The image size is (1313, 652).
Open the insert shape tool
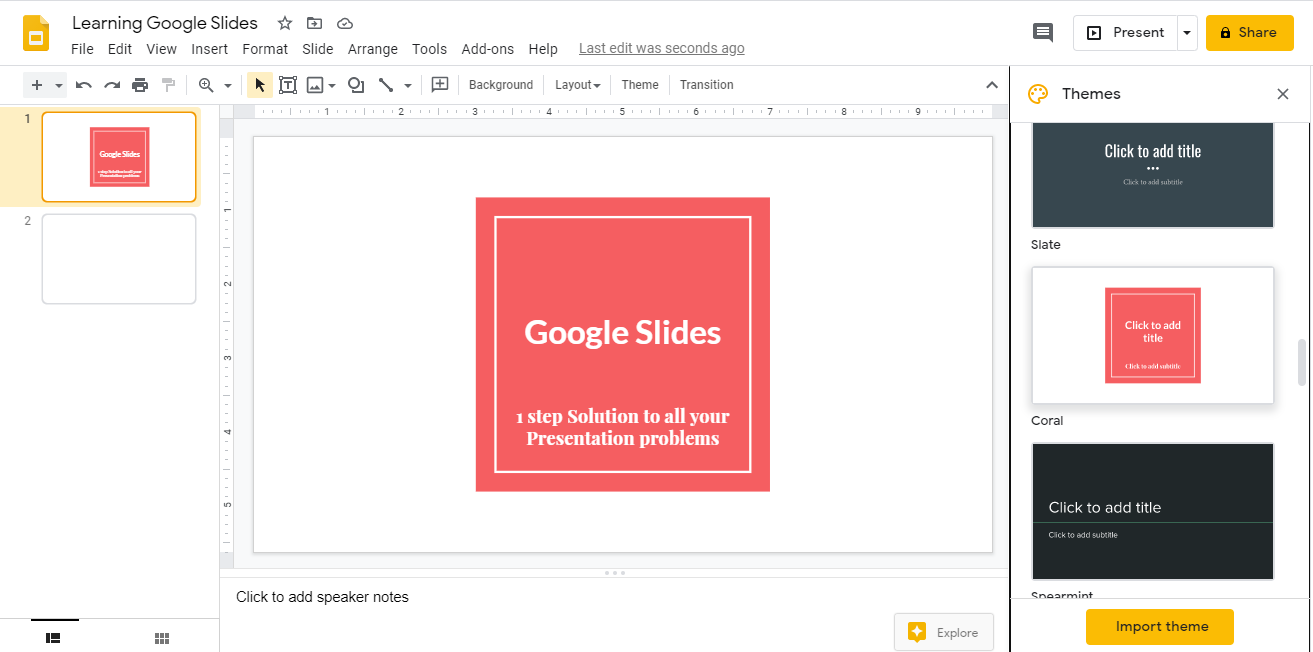point(355,85)
